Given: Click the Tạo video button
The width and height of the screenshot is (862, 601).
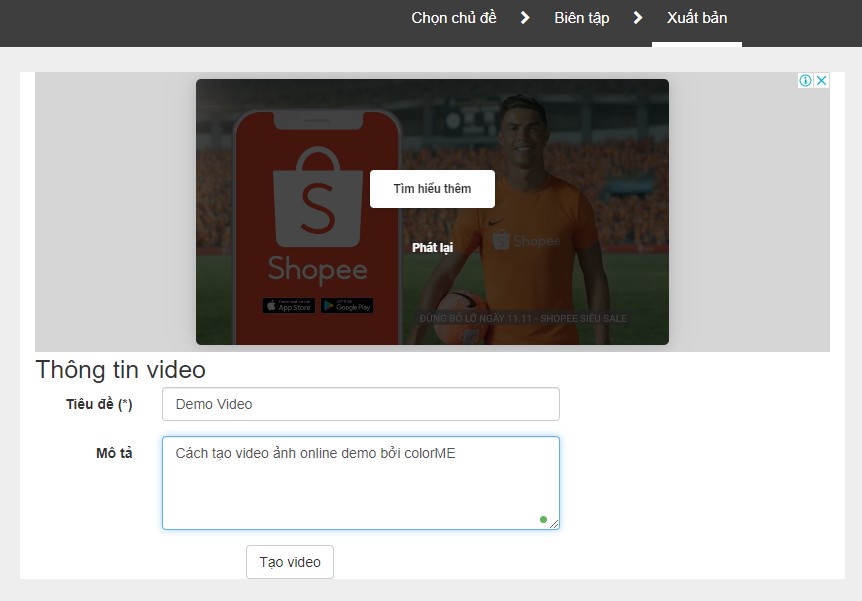Looking at the screenshot, I should pyautogui.click(x=290, y=562).
